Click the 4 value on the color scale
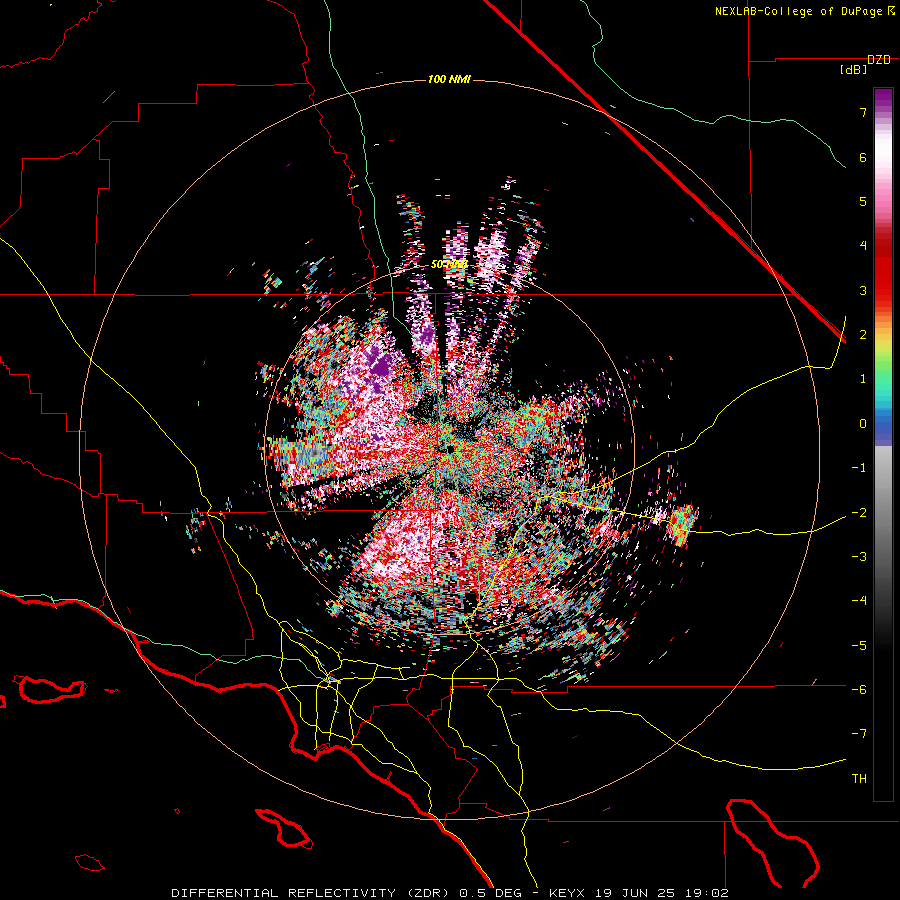The width and height of the screenshot is (900, 900). click(x=863, y=246)
